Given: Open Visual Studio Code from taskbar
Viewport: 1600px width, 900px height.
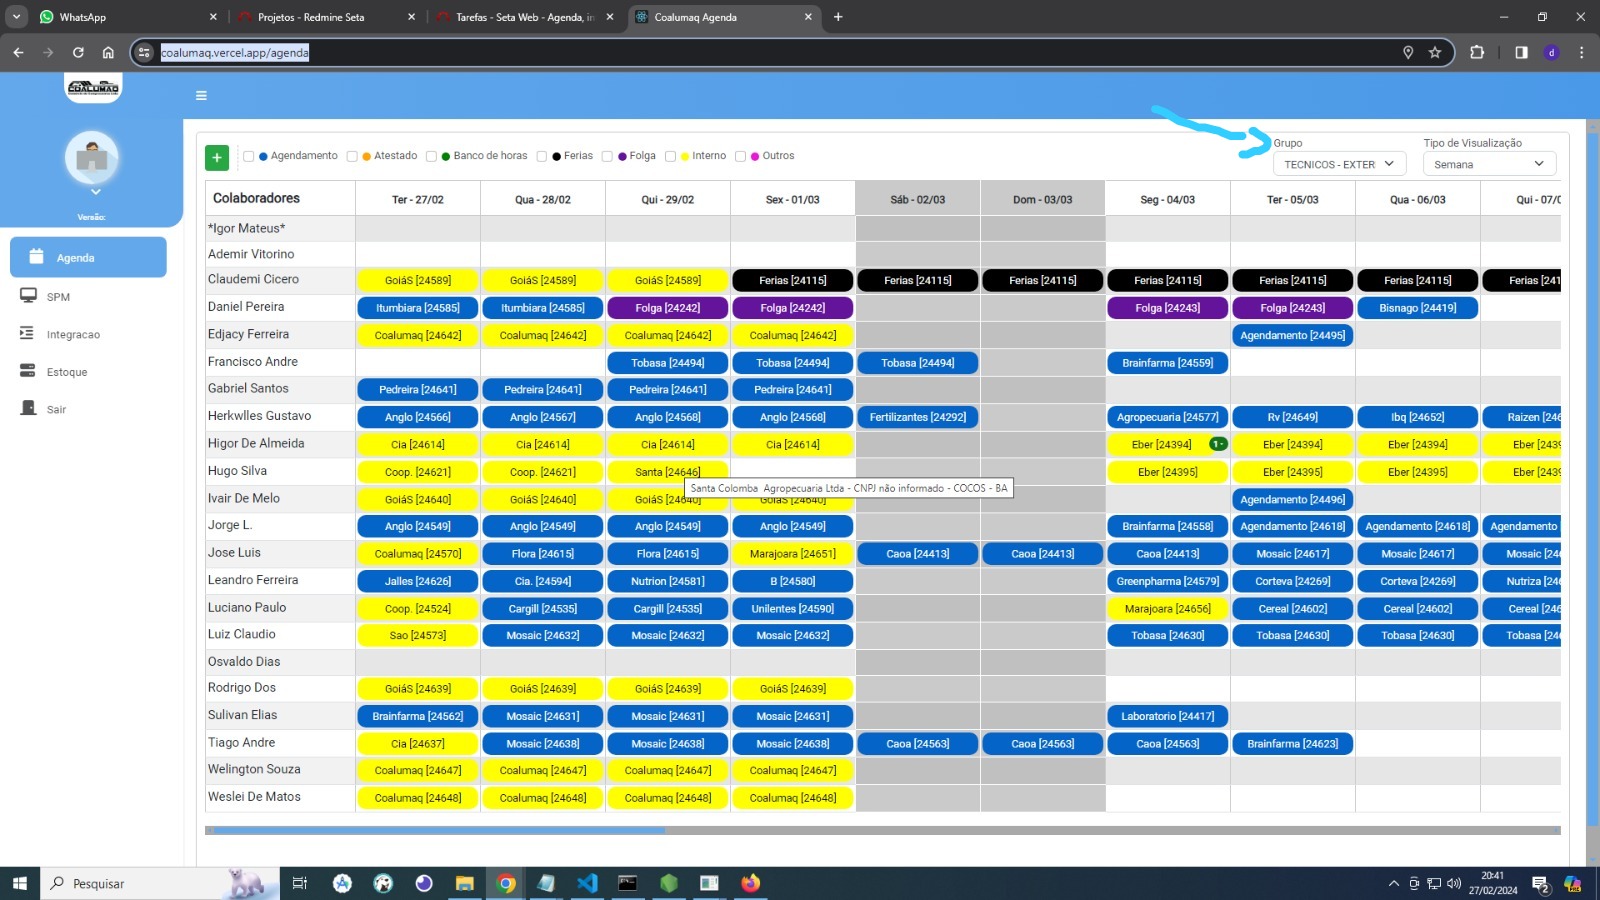Looking at the screenshot, I should (587, 883).
